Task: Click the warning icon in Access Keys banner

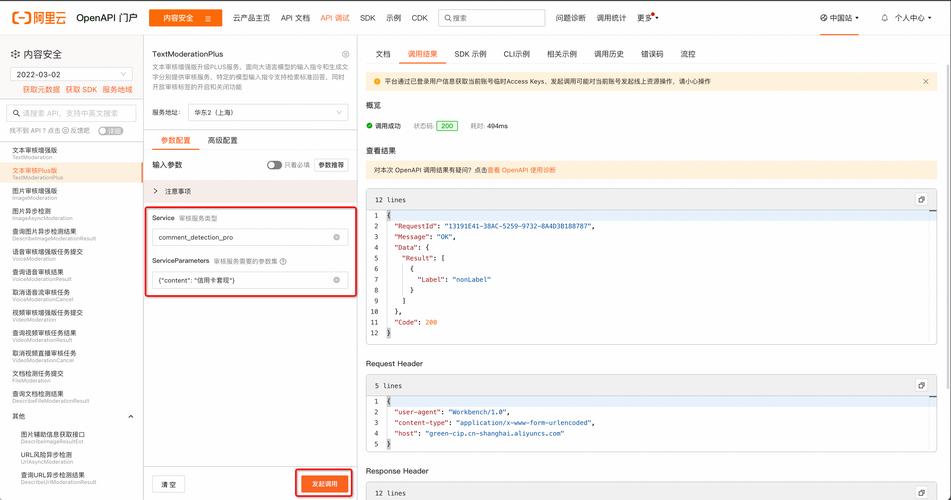Action: (x=377, y=81)
